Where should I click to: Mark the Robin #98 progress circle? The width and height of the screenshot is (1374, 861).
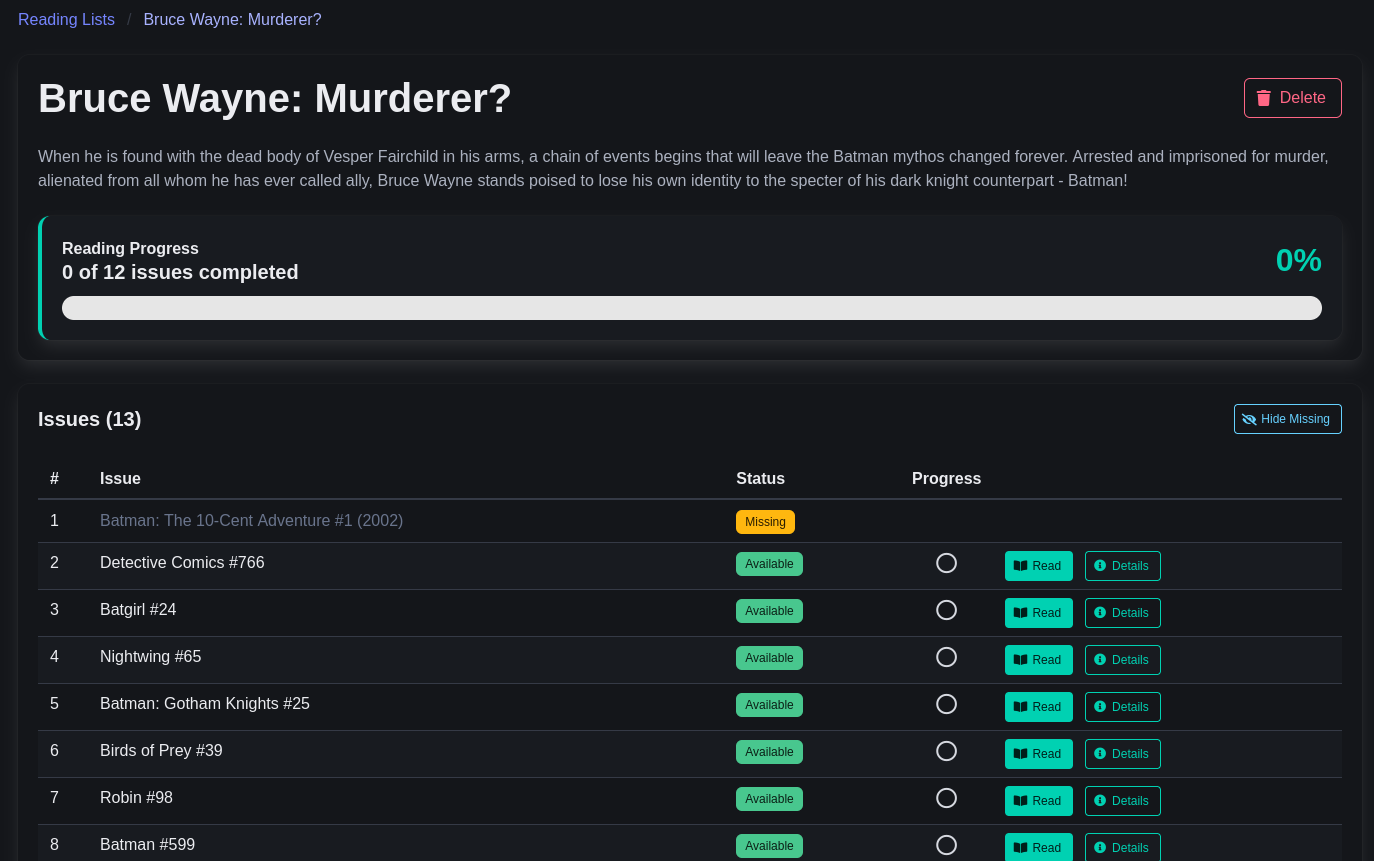[x=946, y=798]
